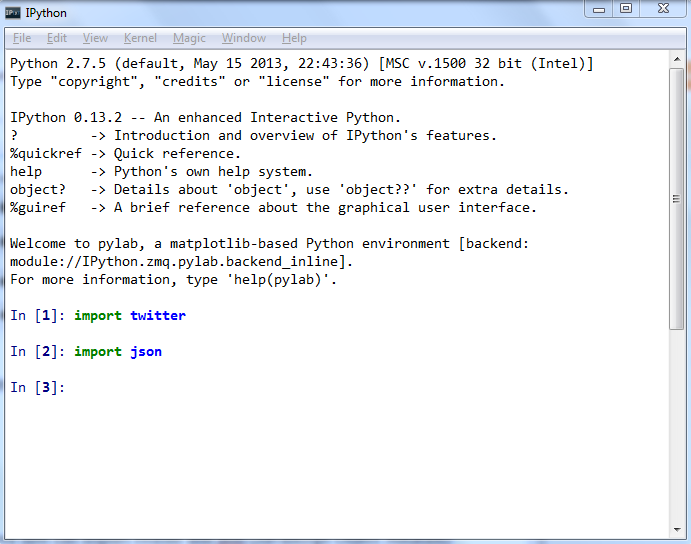The height and width of the screenshot is (544, 691).
Task: Click the 'In [2]:' prompt label
Action: 37,352
